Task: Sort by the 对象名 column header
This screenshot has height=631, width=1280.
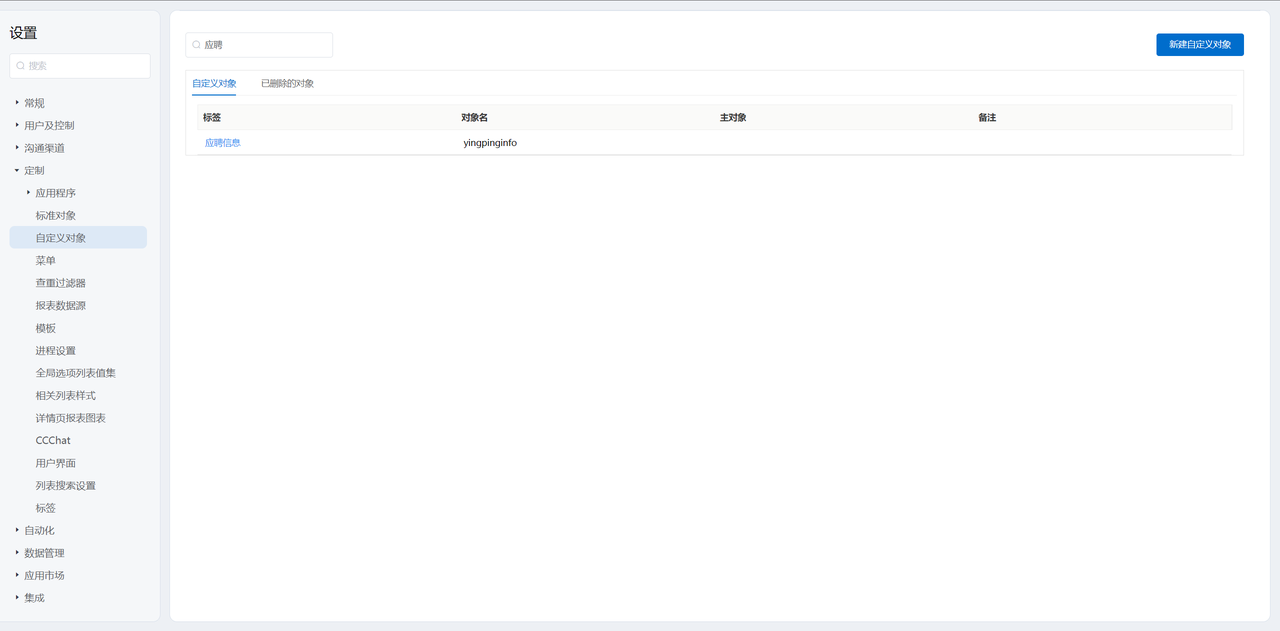Action: 474,118
